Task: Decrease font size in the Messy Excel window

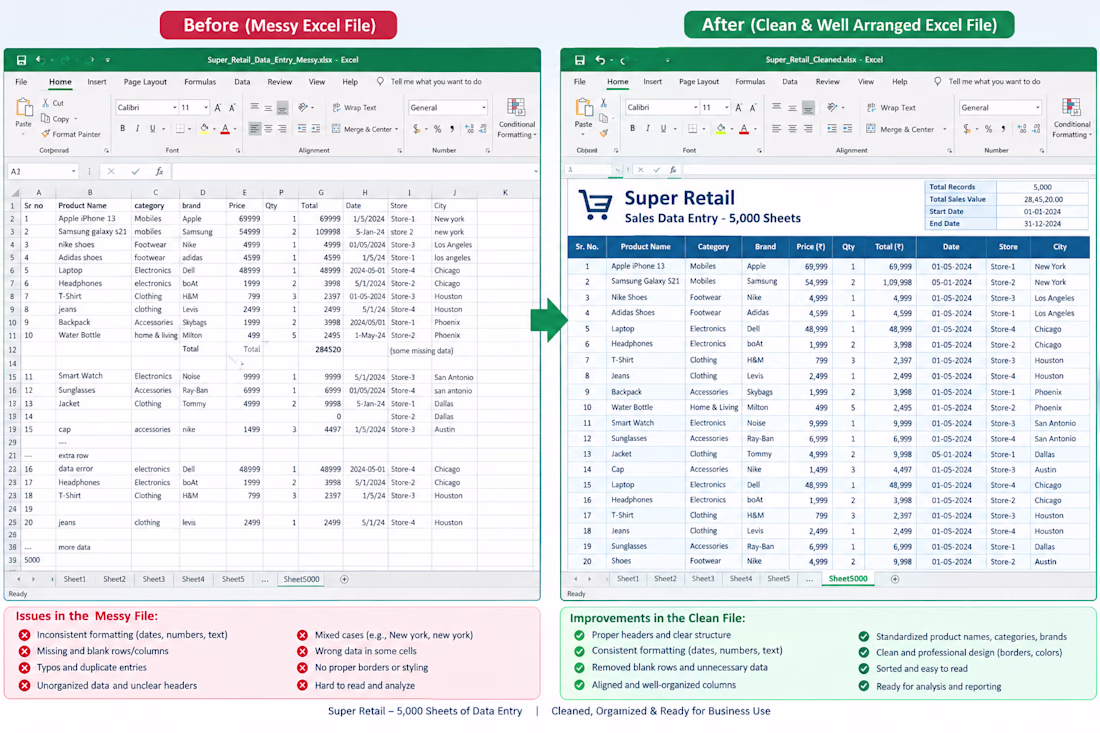Action: 232,107
